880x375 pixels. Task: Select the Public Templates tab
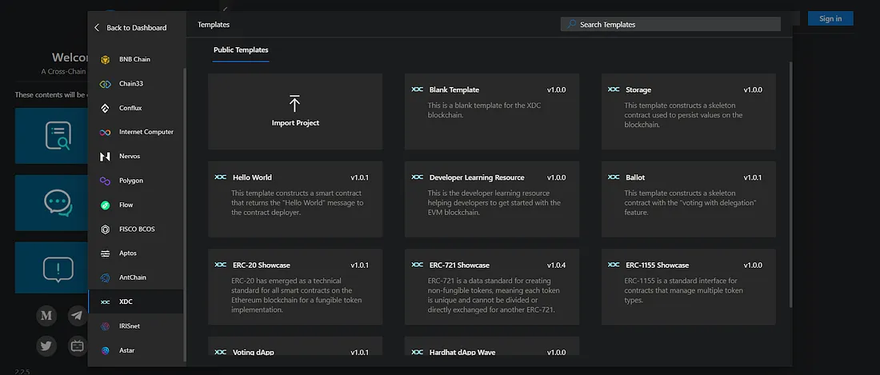coord(241,50)
